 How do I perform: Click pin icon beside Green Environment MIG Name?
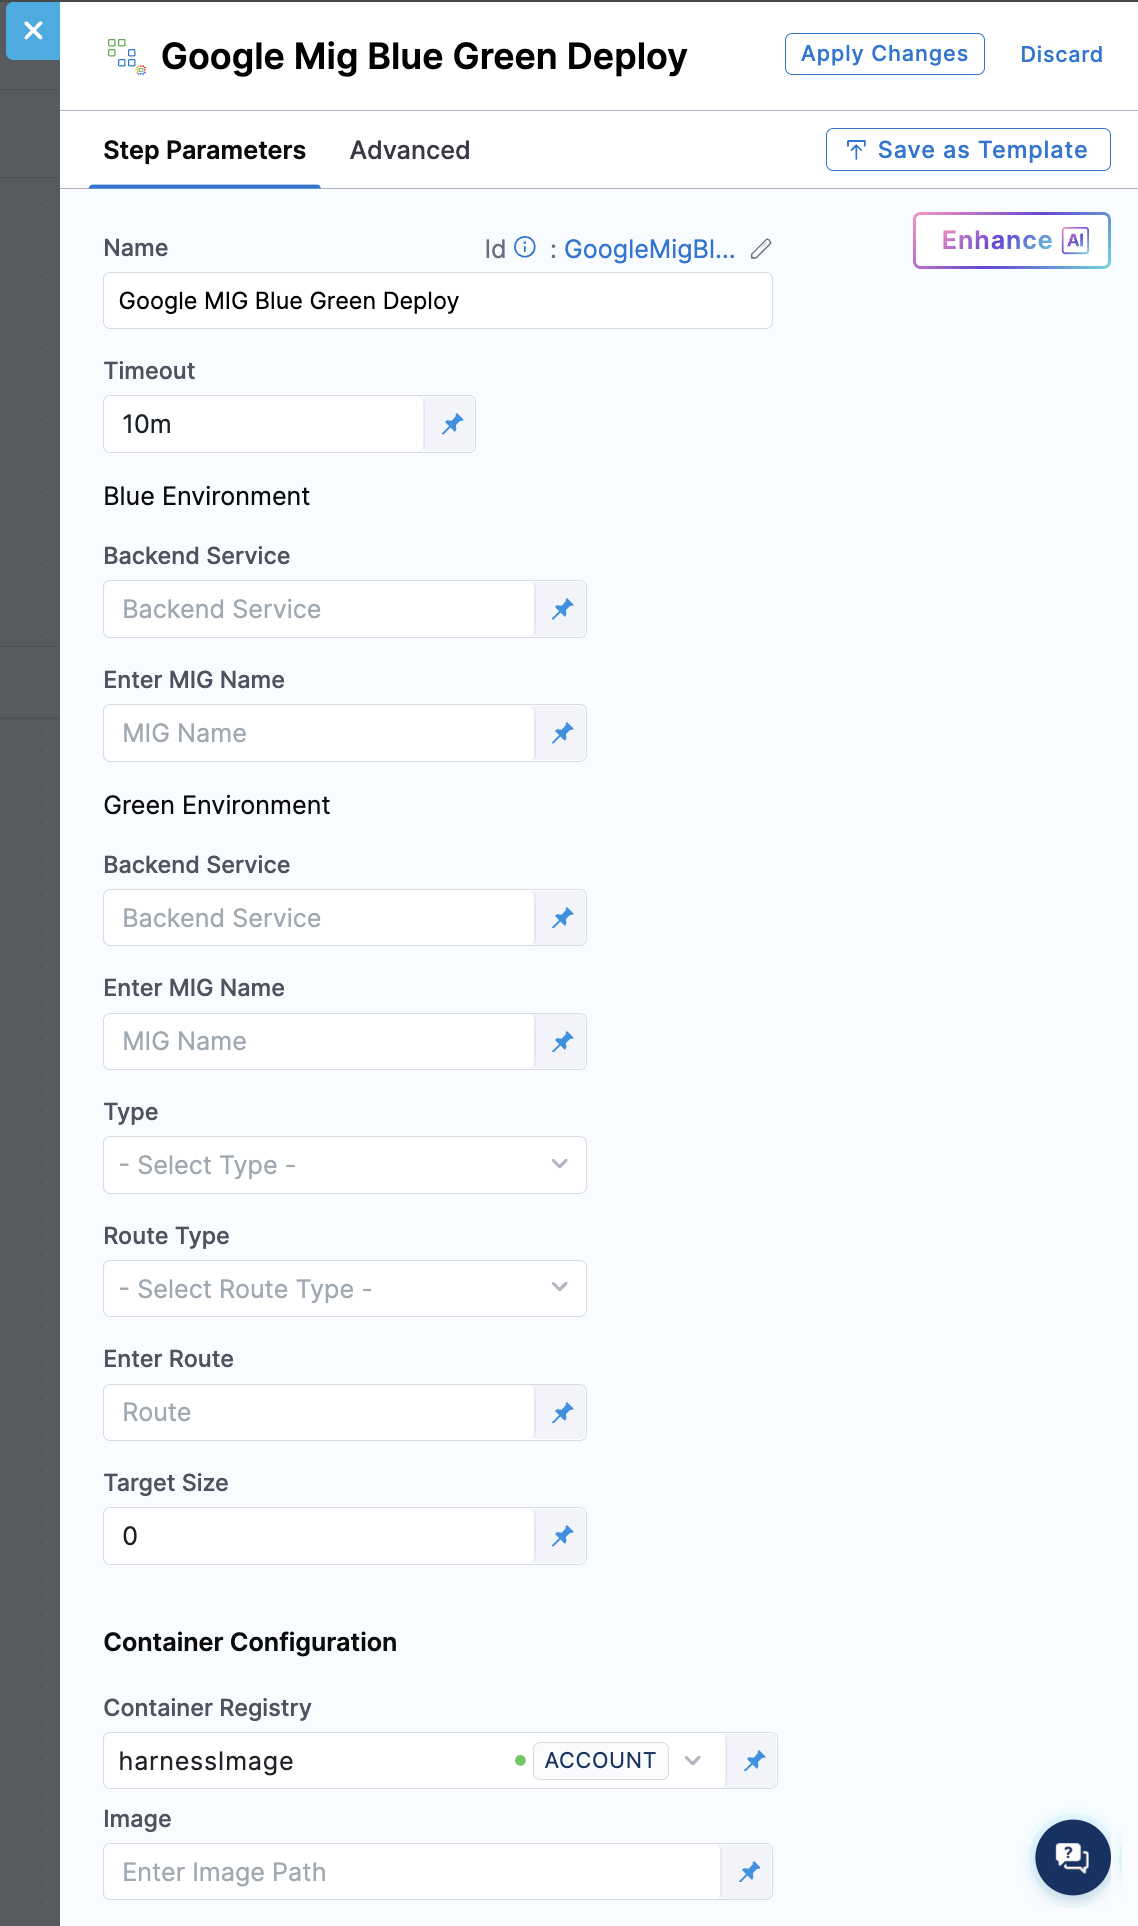[x=562, y=1042]
